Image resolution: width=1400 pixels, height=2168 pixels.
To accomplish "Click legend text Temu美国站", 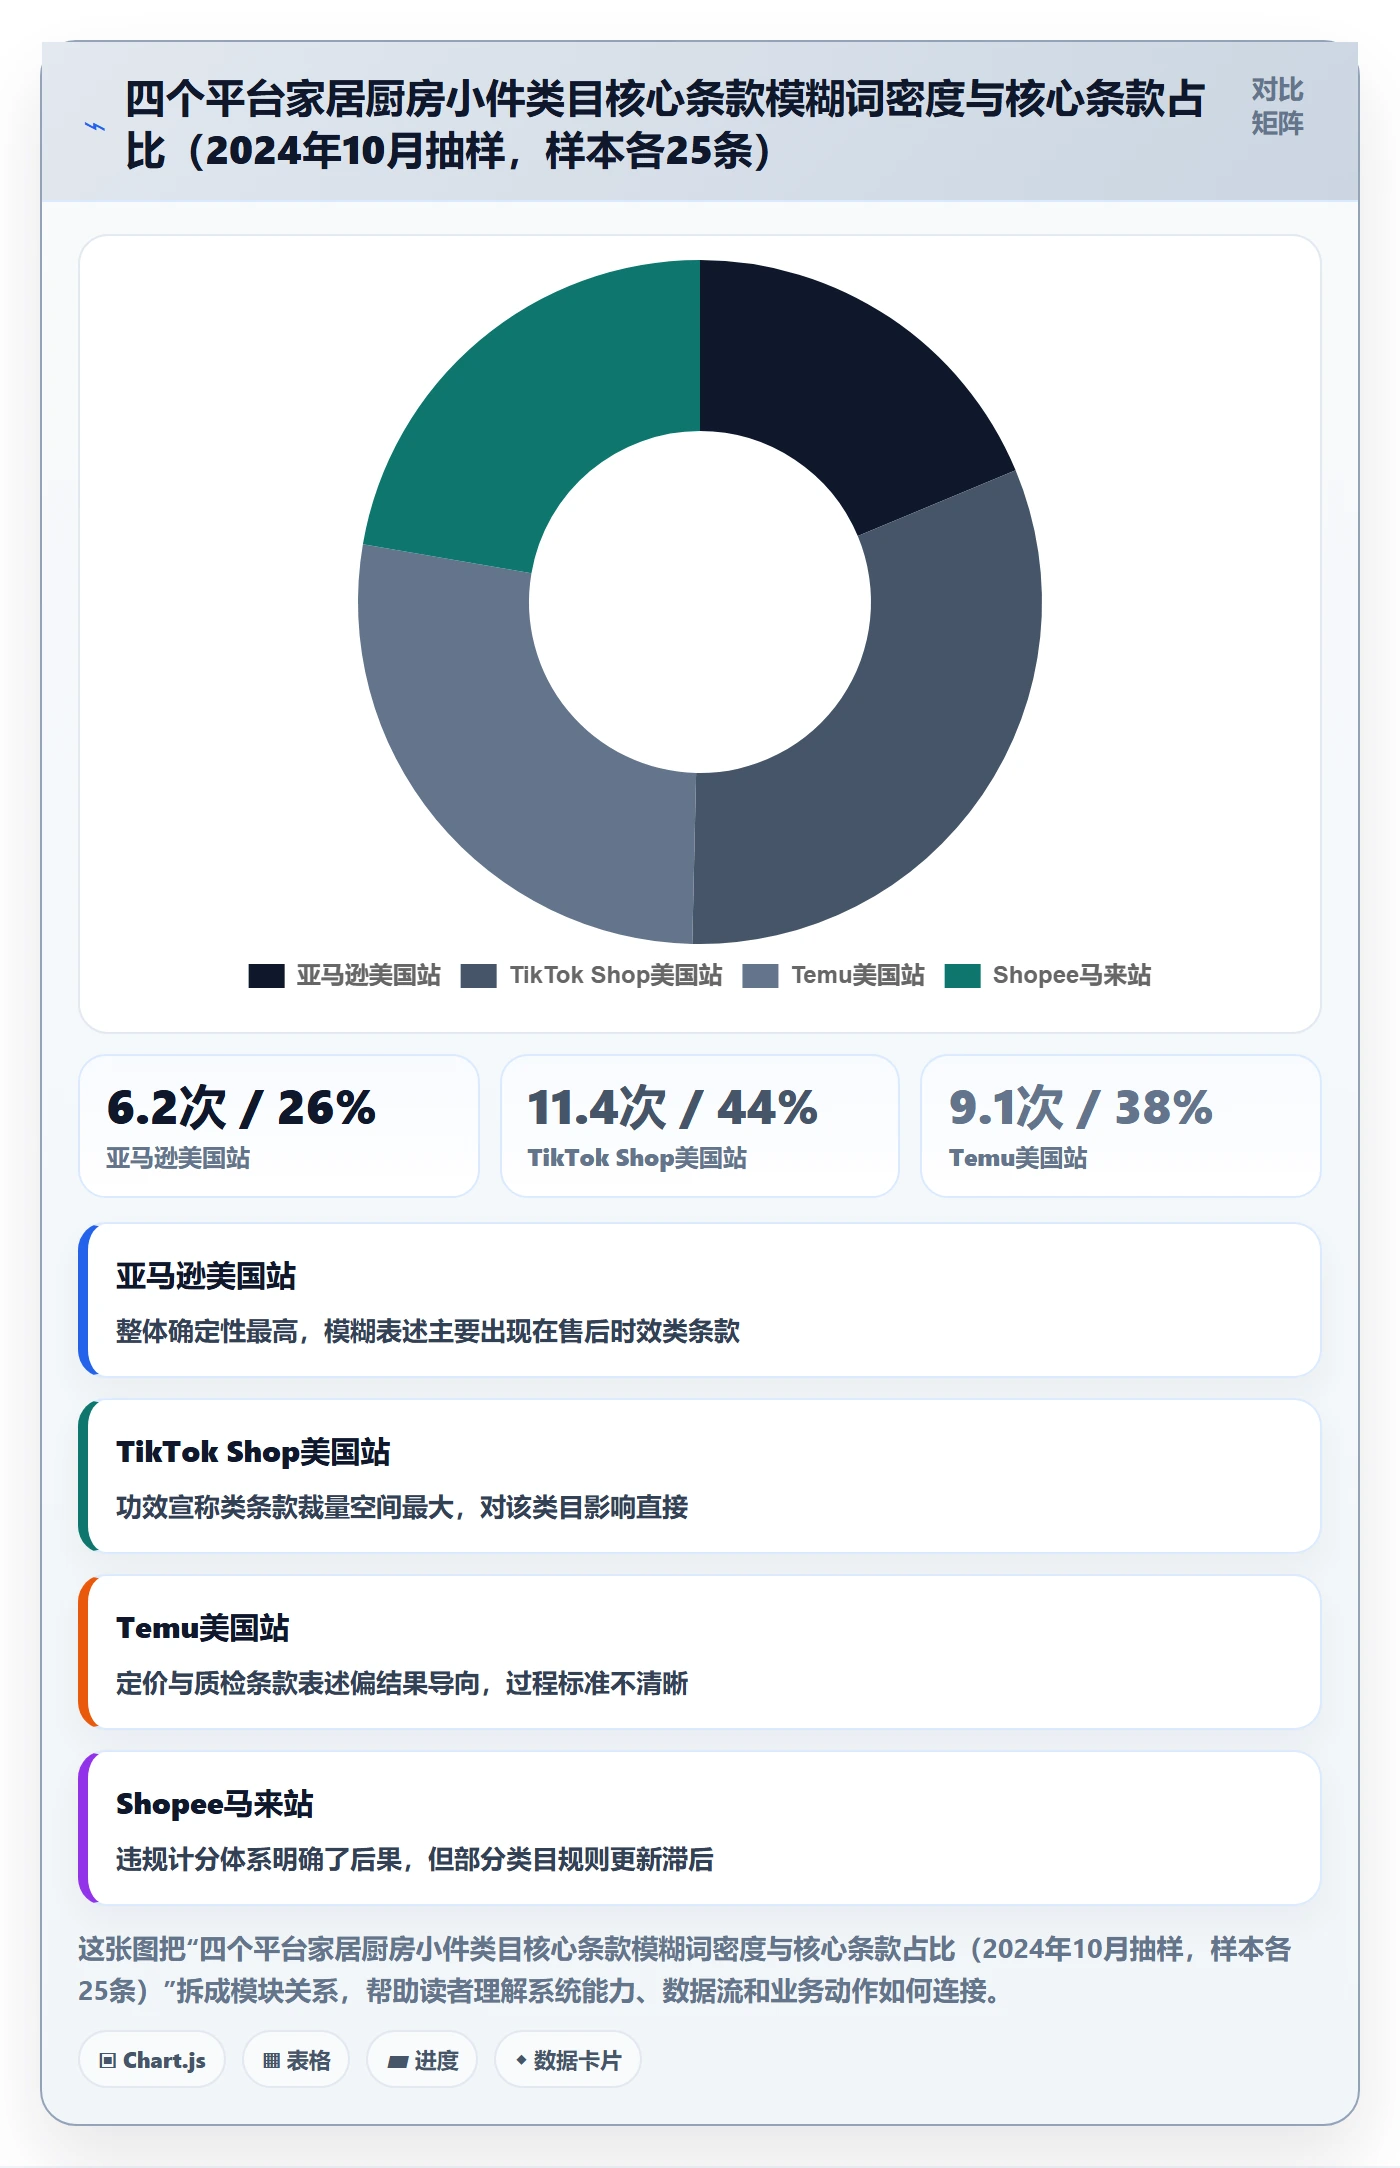I will 858,975.
